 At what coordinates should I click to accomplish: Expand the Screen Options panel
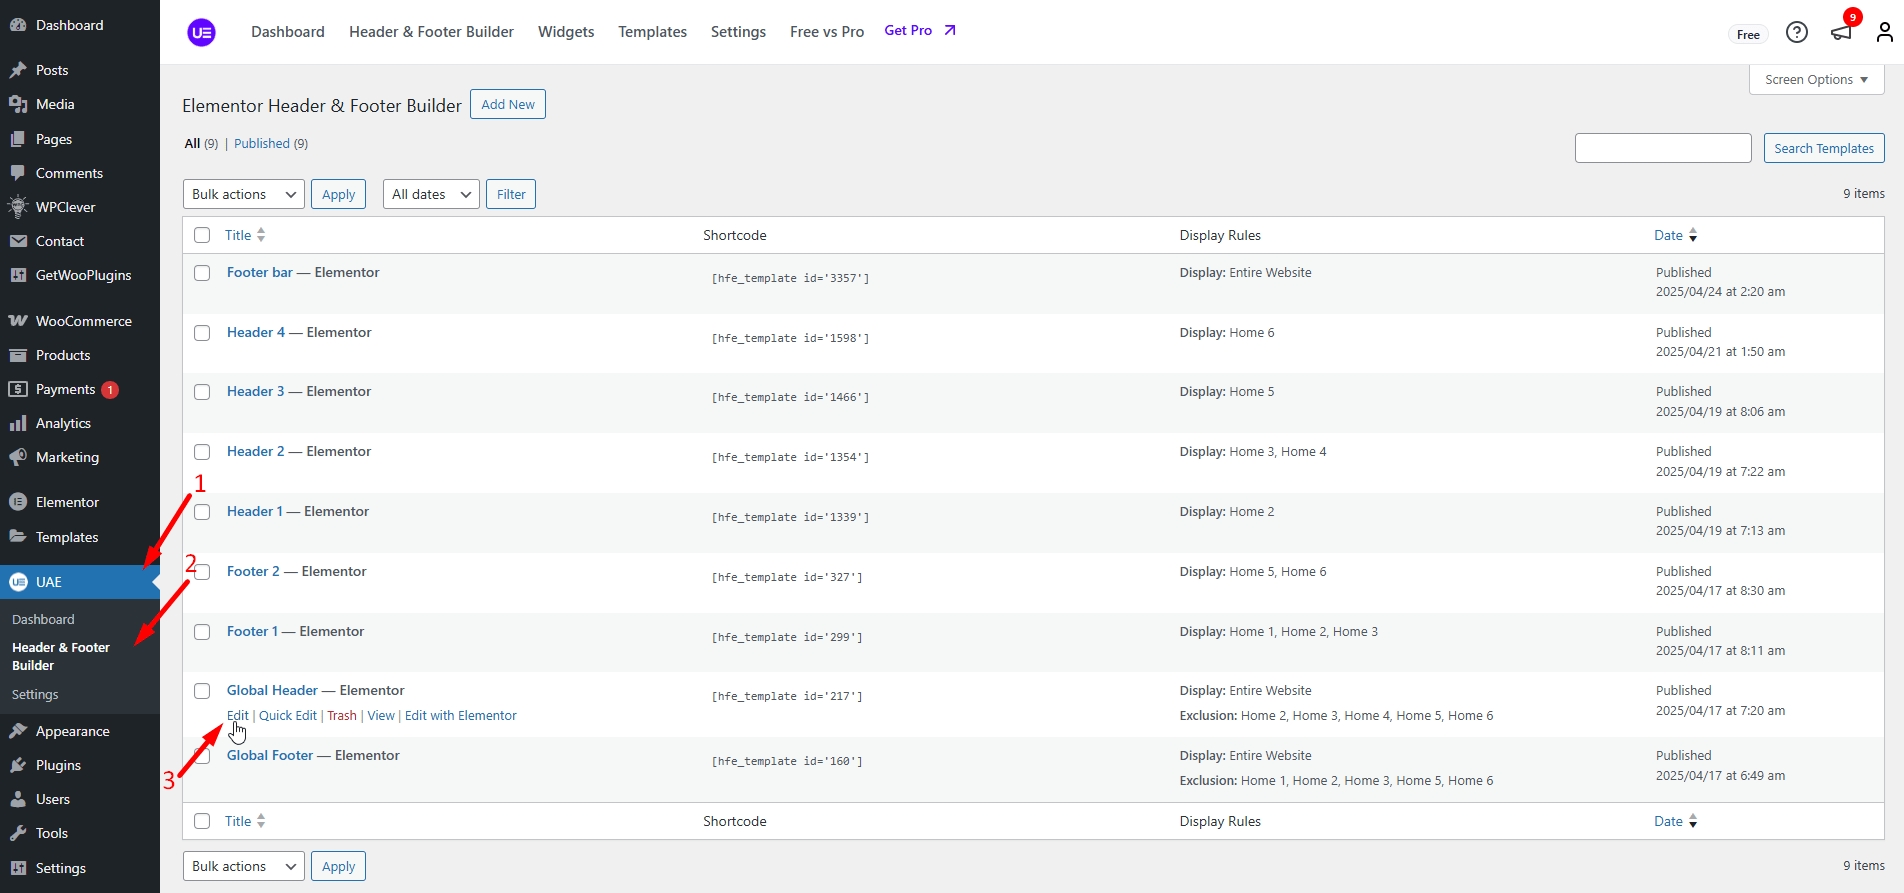tap(1816, 80)
